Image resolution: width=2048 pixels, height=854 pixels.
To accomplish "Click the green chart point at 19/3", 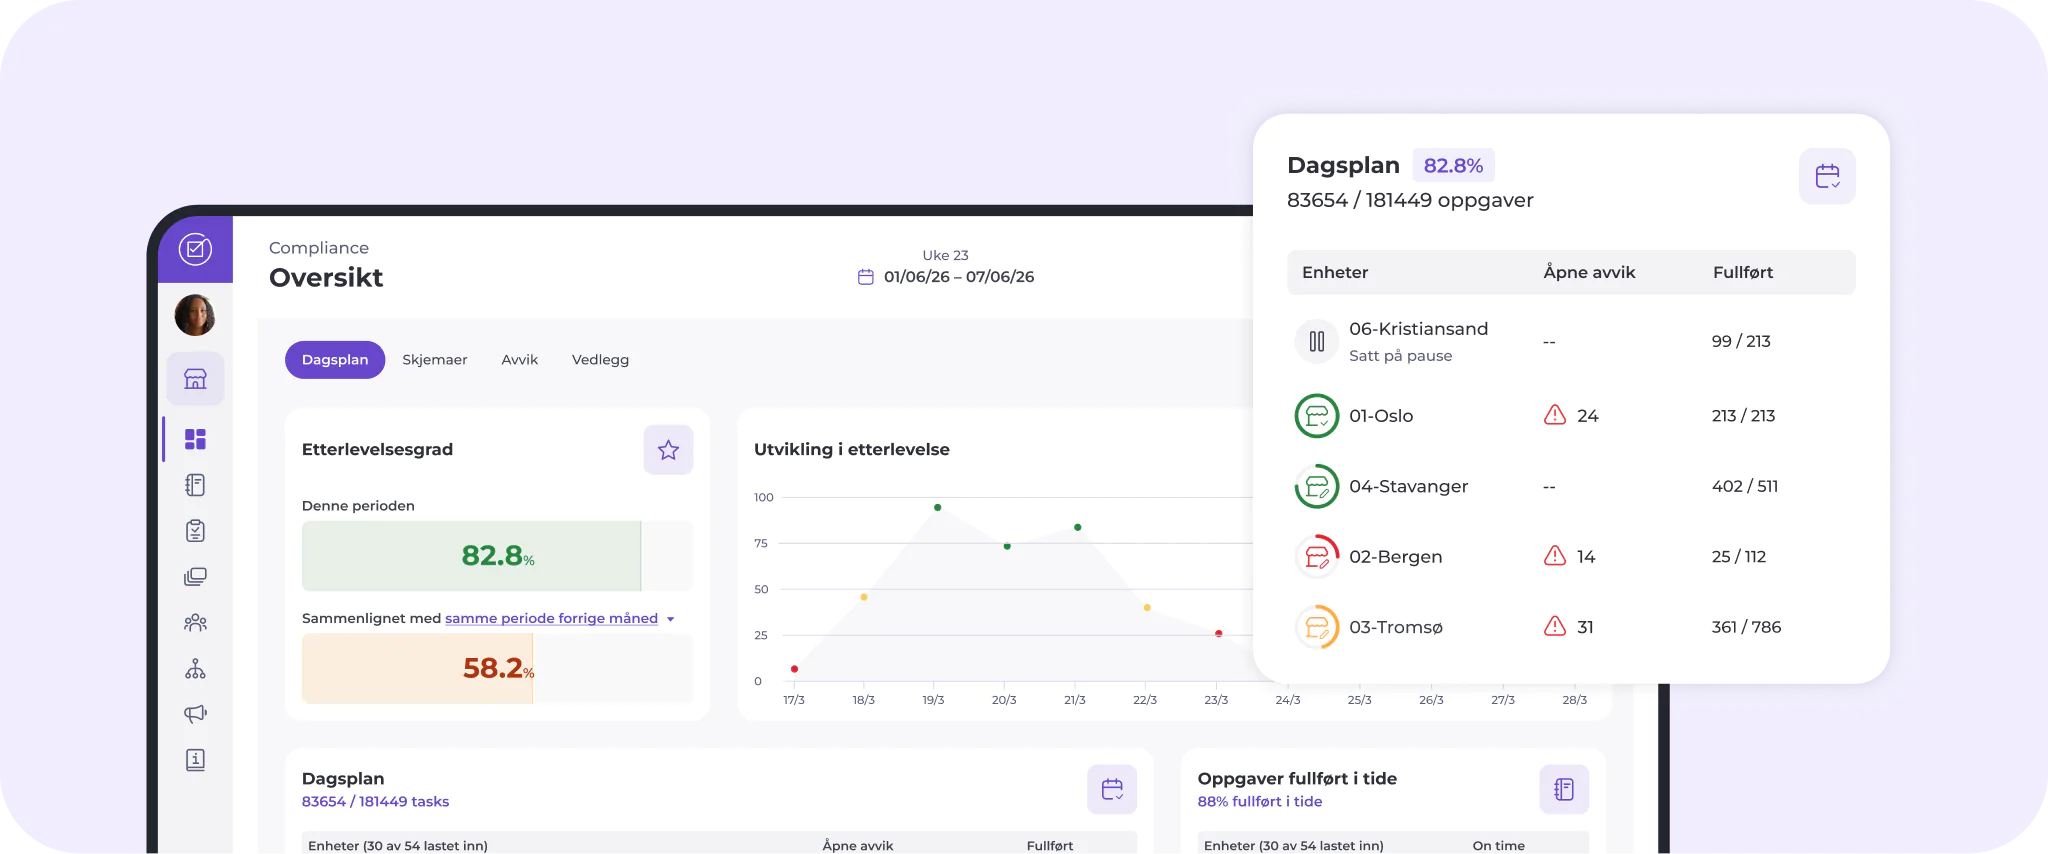I will point(937,508).
